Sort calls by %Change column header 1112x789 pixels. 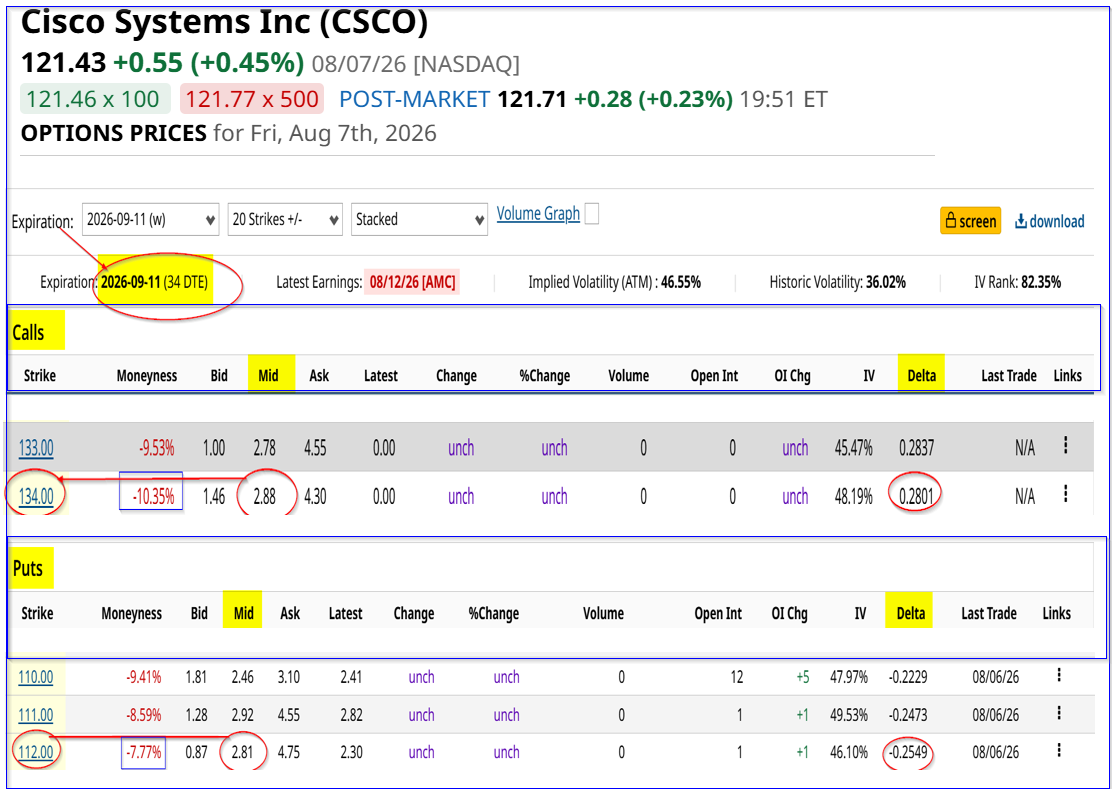[545, 376]
